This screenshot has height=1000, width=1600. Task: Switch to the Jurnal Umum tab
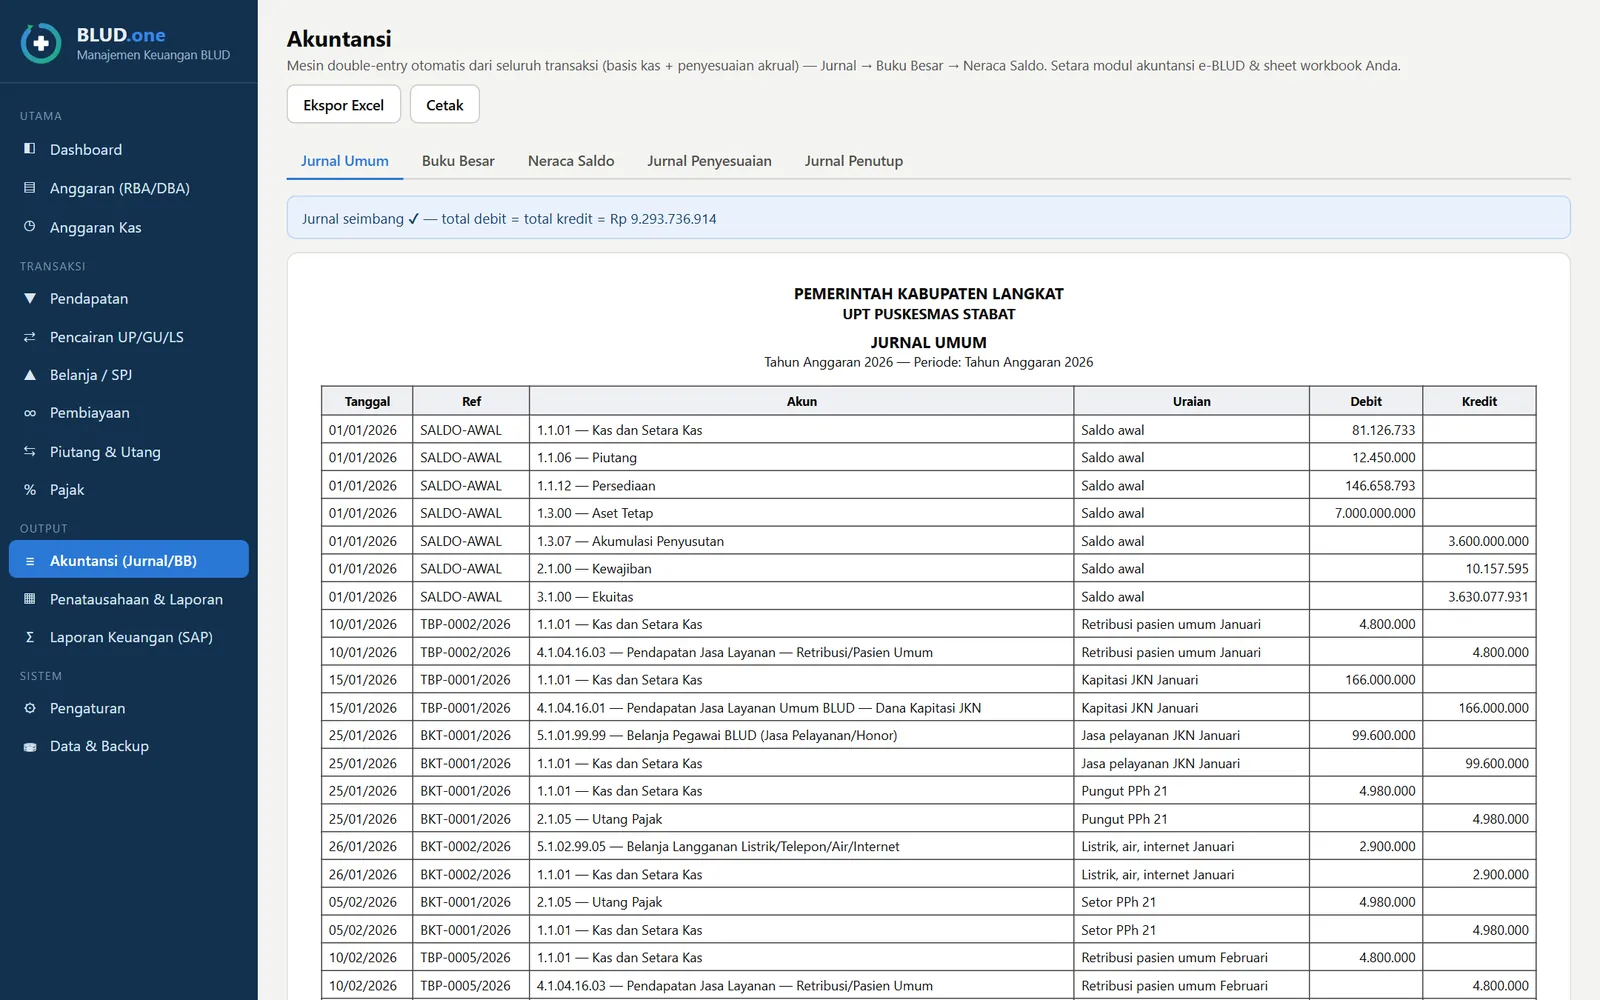coord(345,161)
